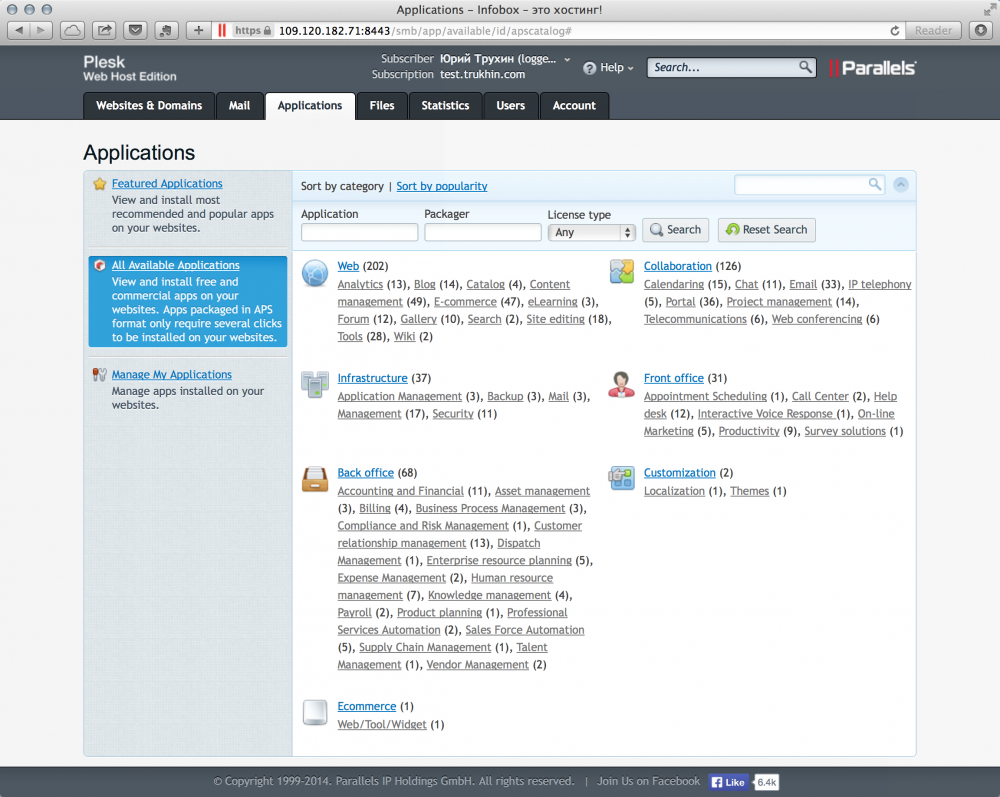Collapse the search panel with the chevron button
Screen dimensions: 1000x797
901,185
